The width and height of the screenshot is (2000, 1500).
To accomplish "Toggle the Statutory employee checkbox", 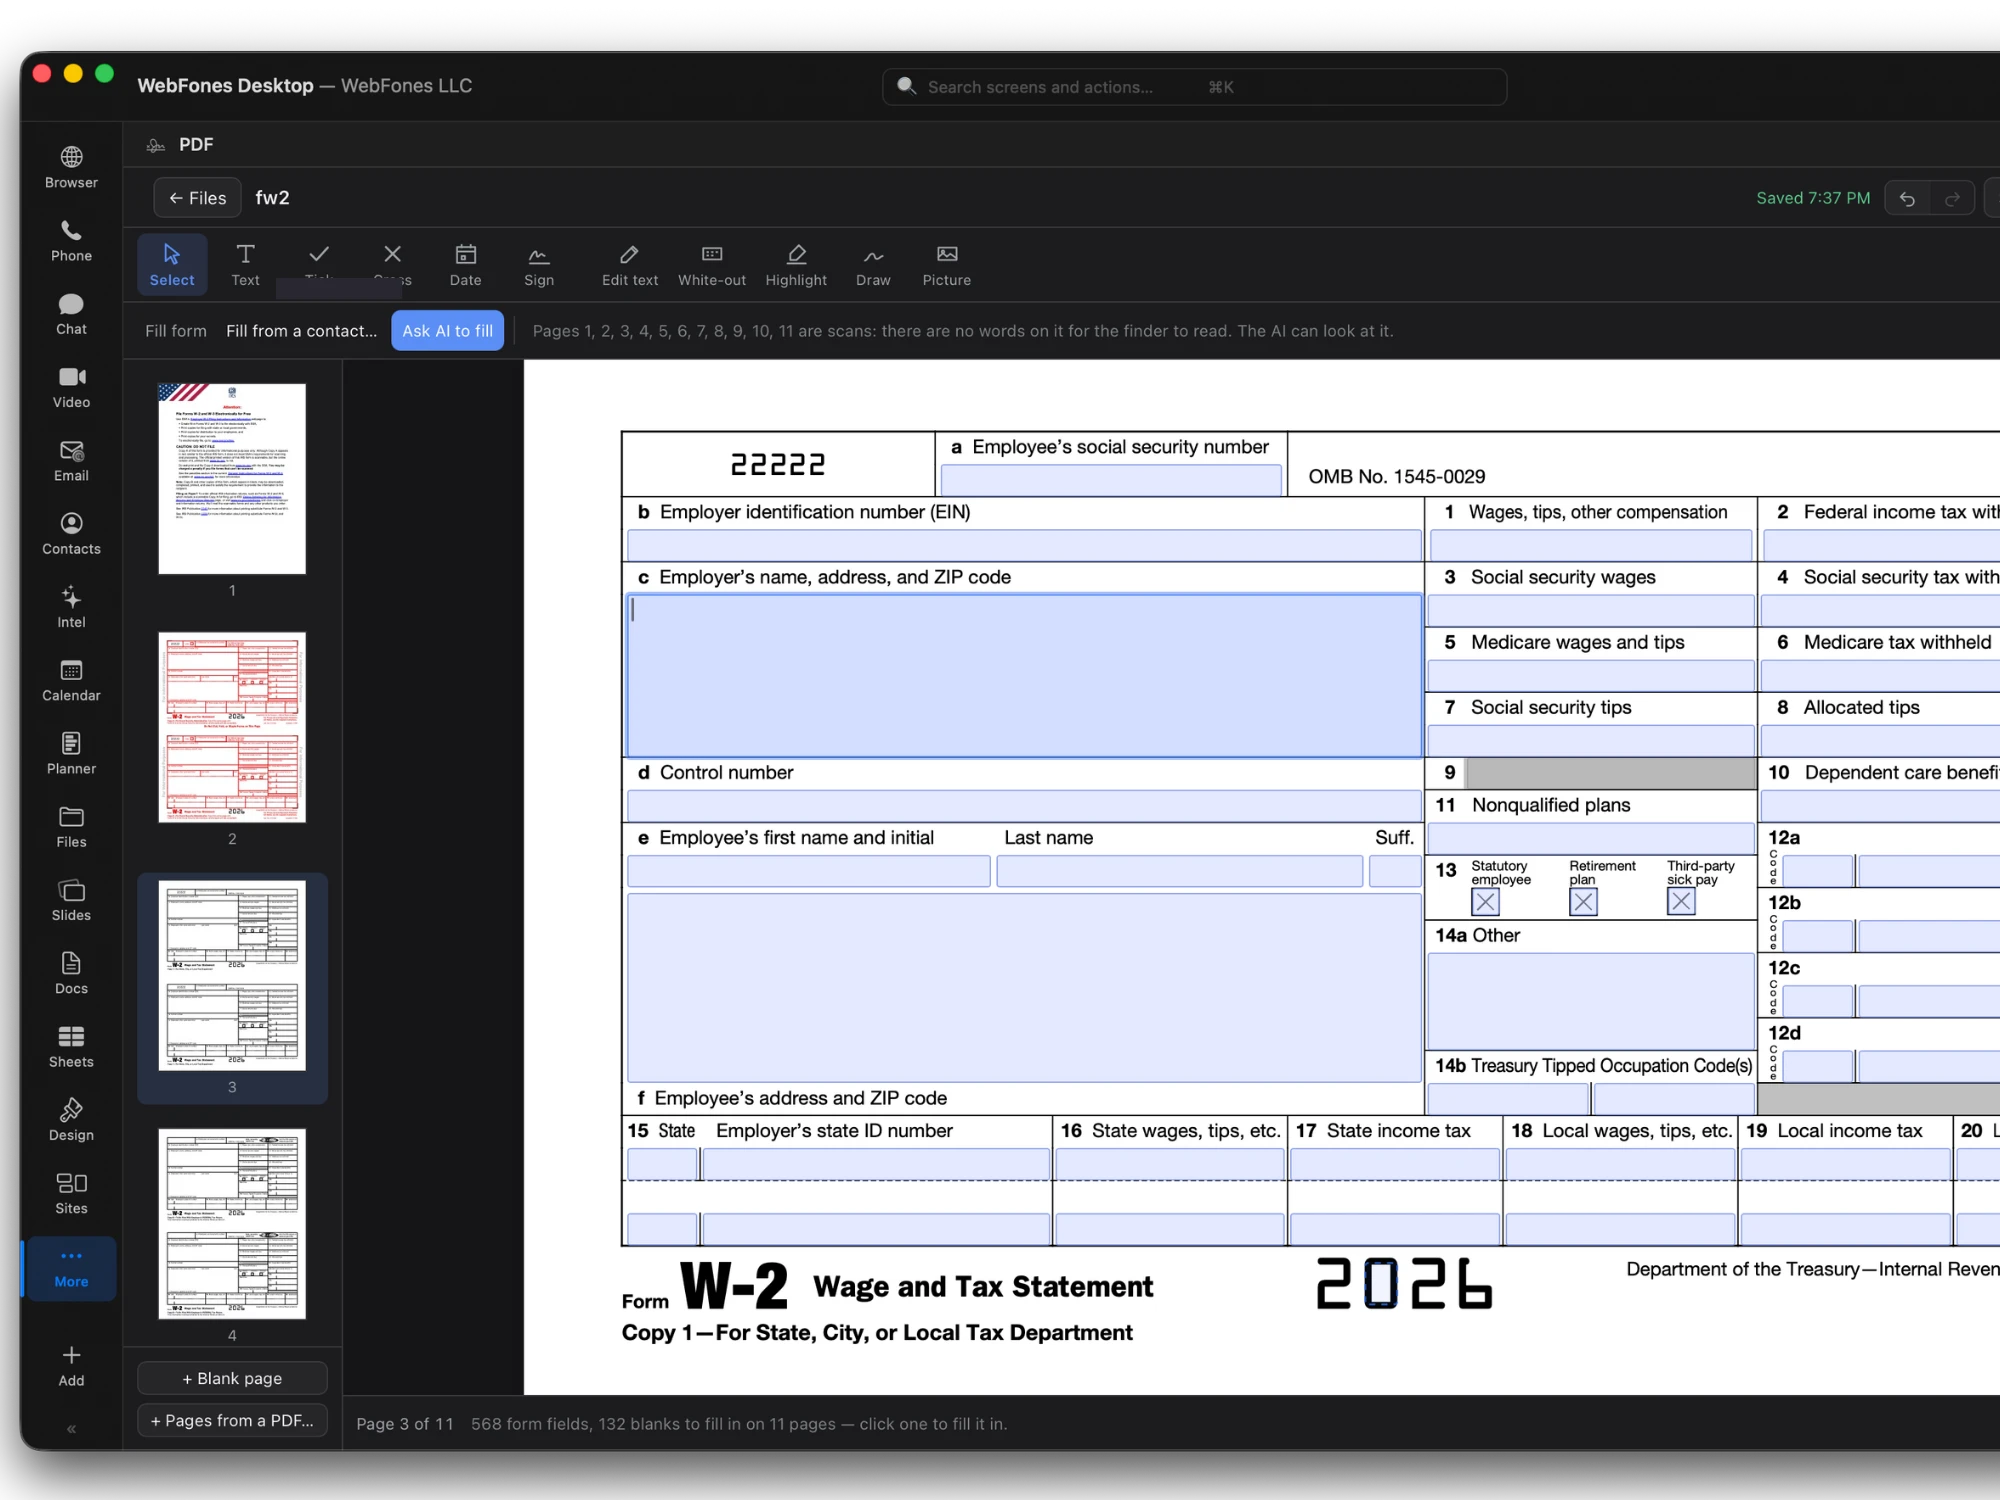I will tap(1485, 902).
